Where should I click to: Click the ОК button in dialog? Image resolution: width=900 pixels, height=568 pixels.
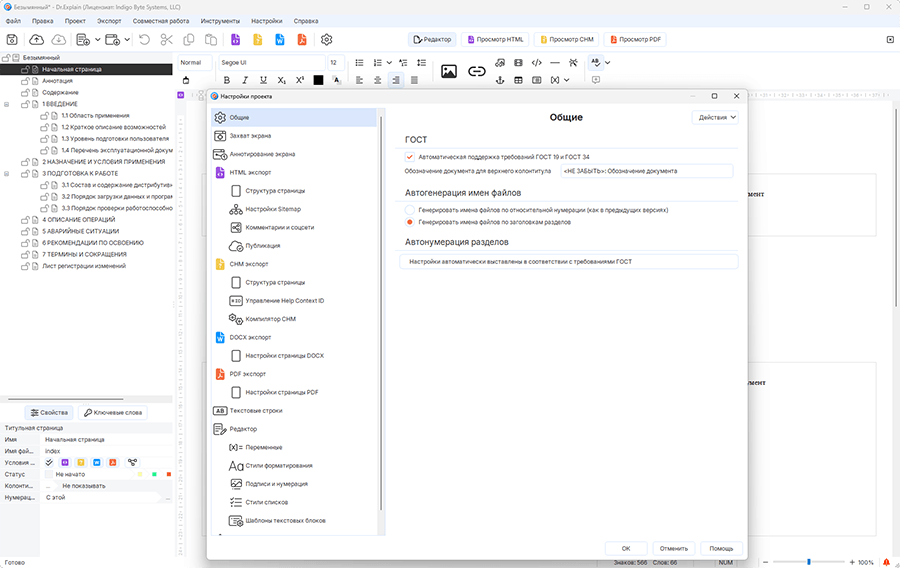626,548
